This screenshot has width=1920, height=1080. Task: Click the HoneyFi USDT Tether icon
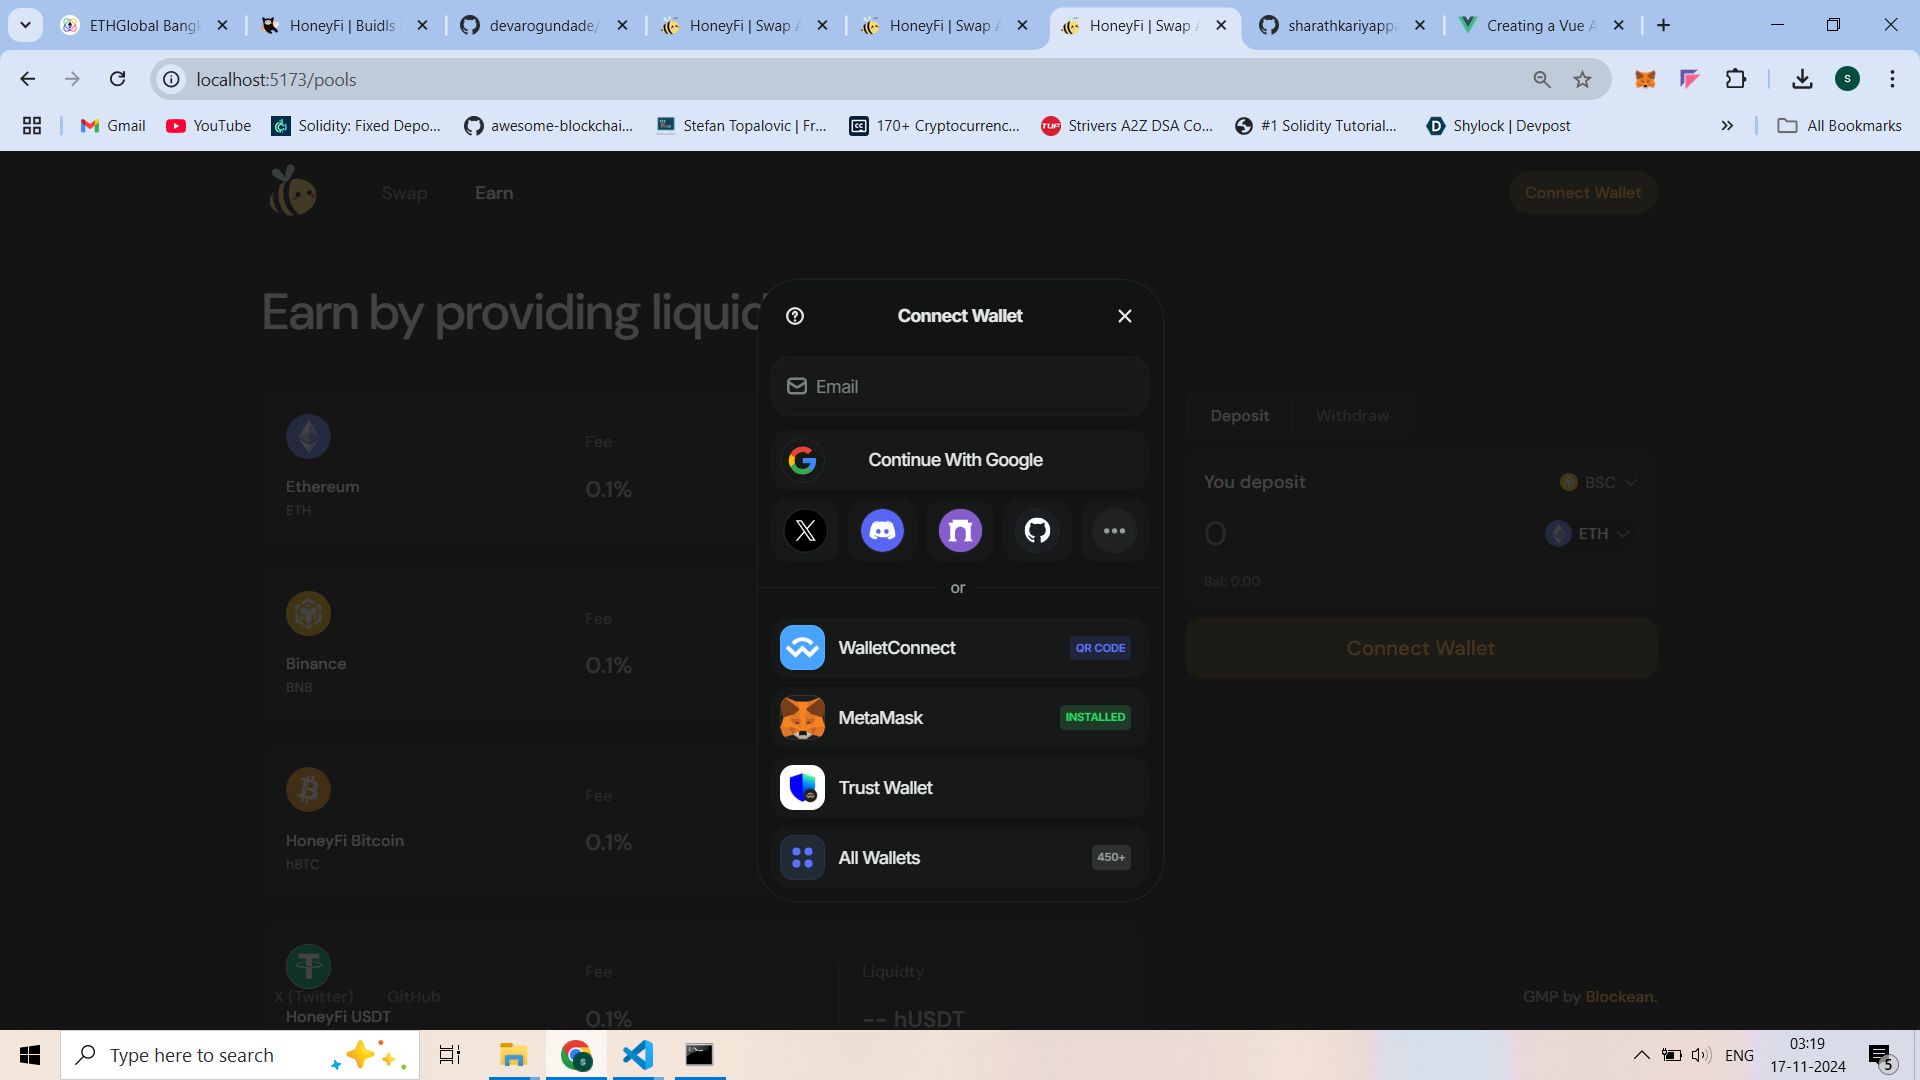(x=308, y=966)
